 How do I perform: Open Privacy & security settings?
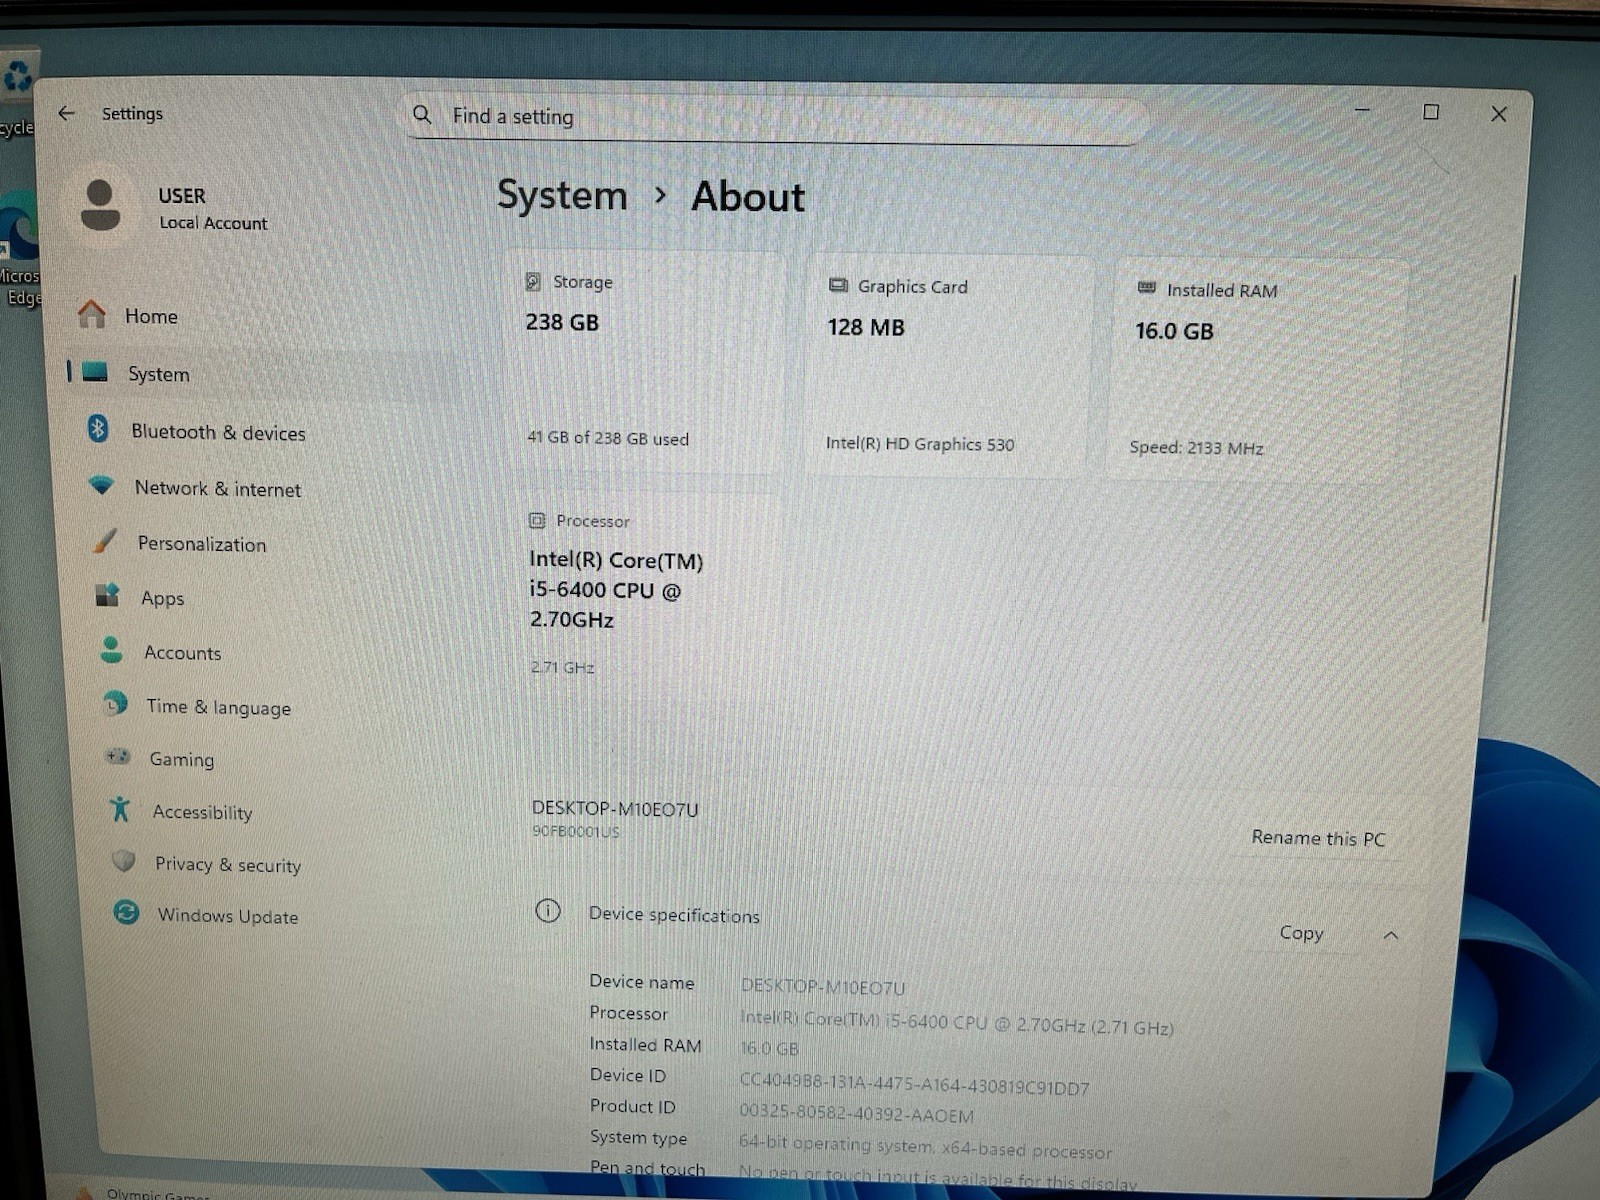(227, 864)
